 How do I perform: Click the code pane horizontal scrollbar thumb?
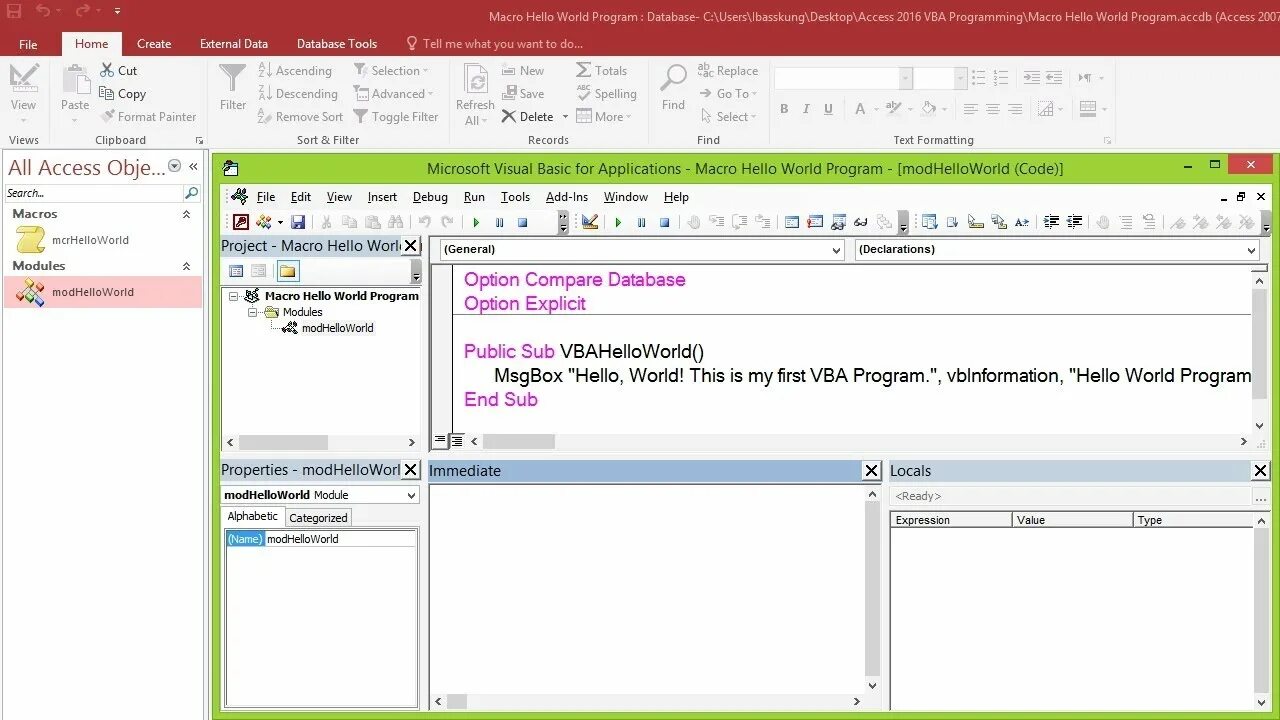coord(519,441)
